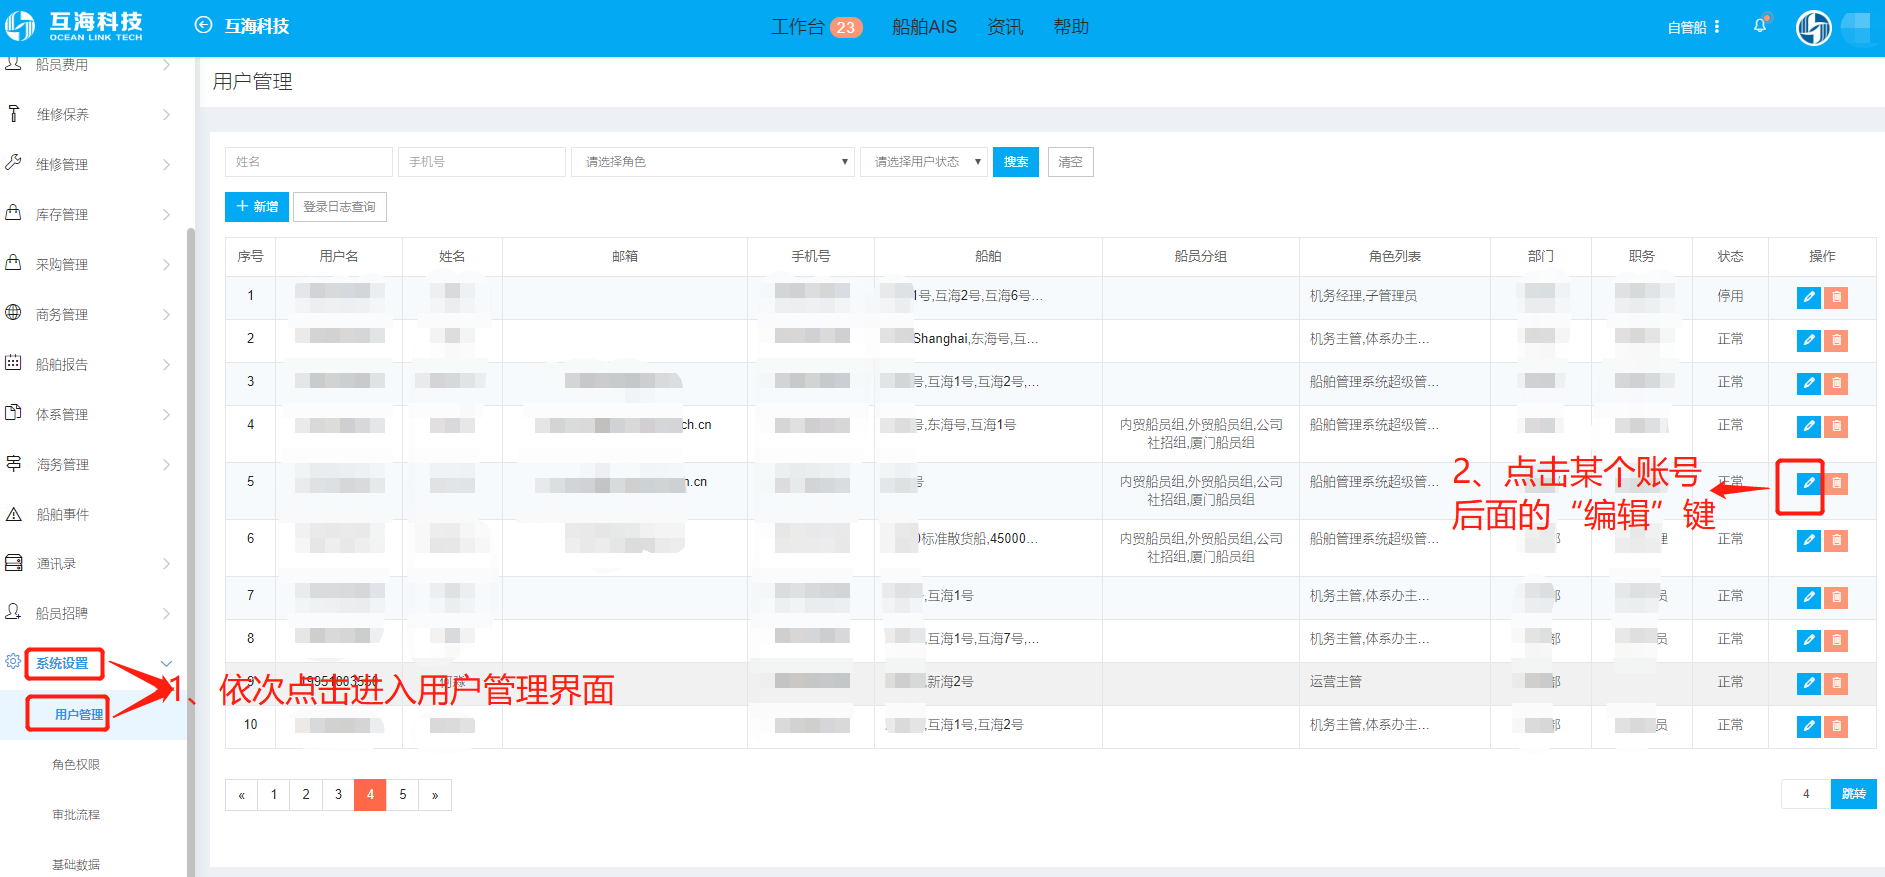This screenshot has width=1885, height=877.
Task: Edit the user in row 4
Action: pos(1808,426)
